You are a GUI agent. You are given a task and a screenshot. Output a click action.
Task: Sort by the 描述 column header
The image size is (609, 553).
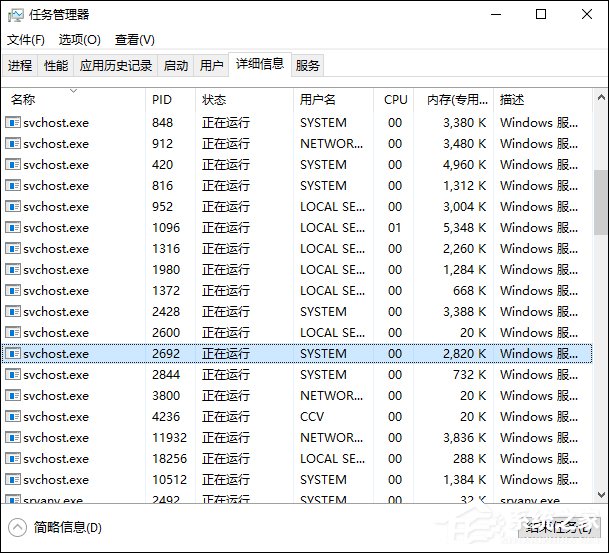click(x=543, y=99)
